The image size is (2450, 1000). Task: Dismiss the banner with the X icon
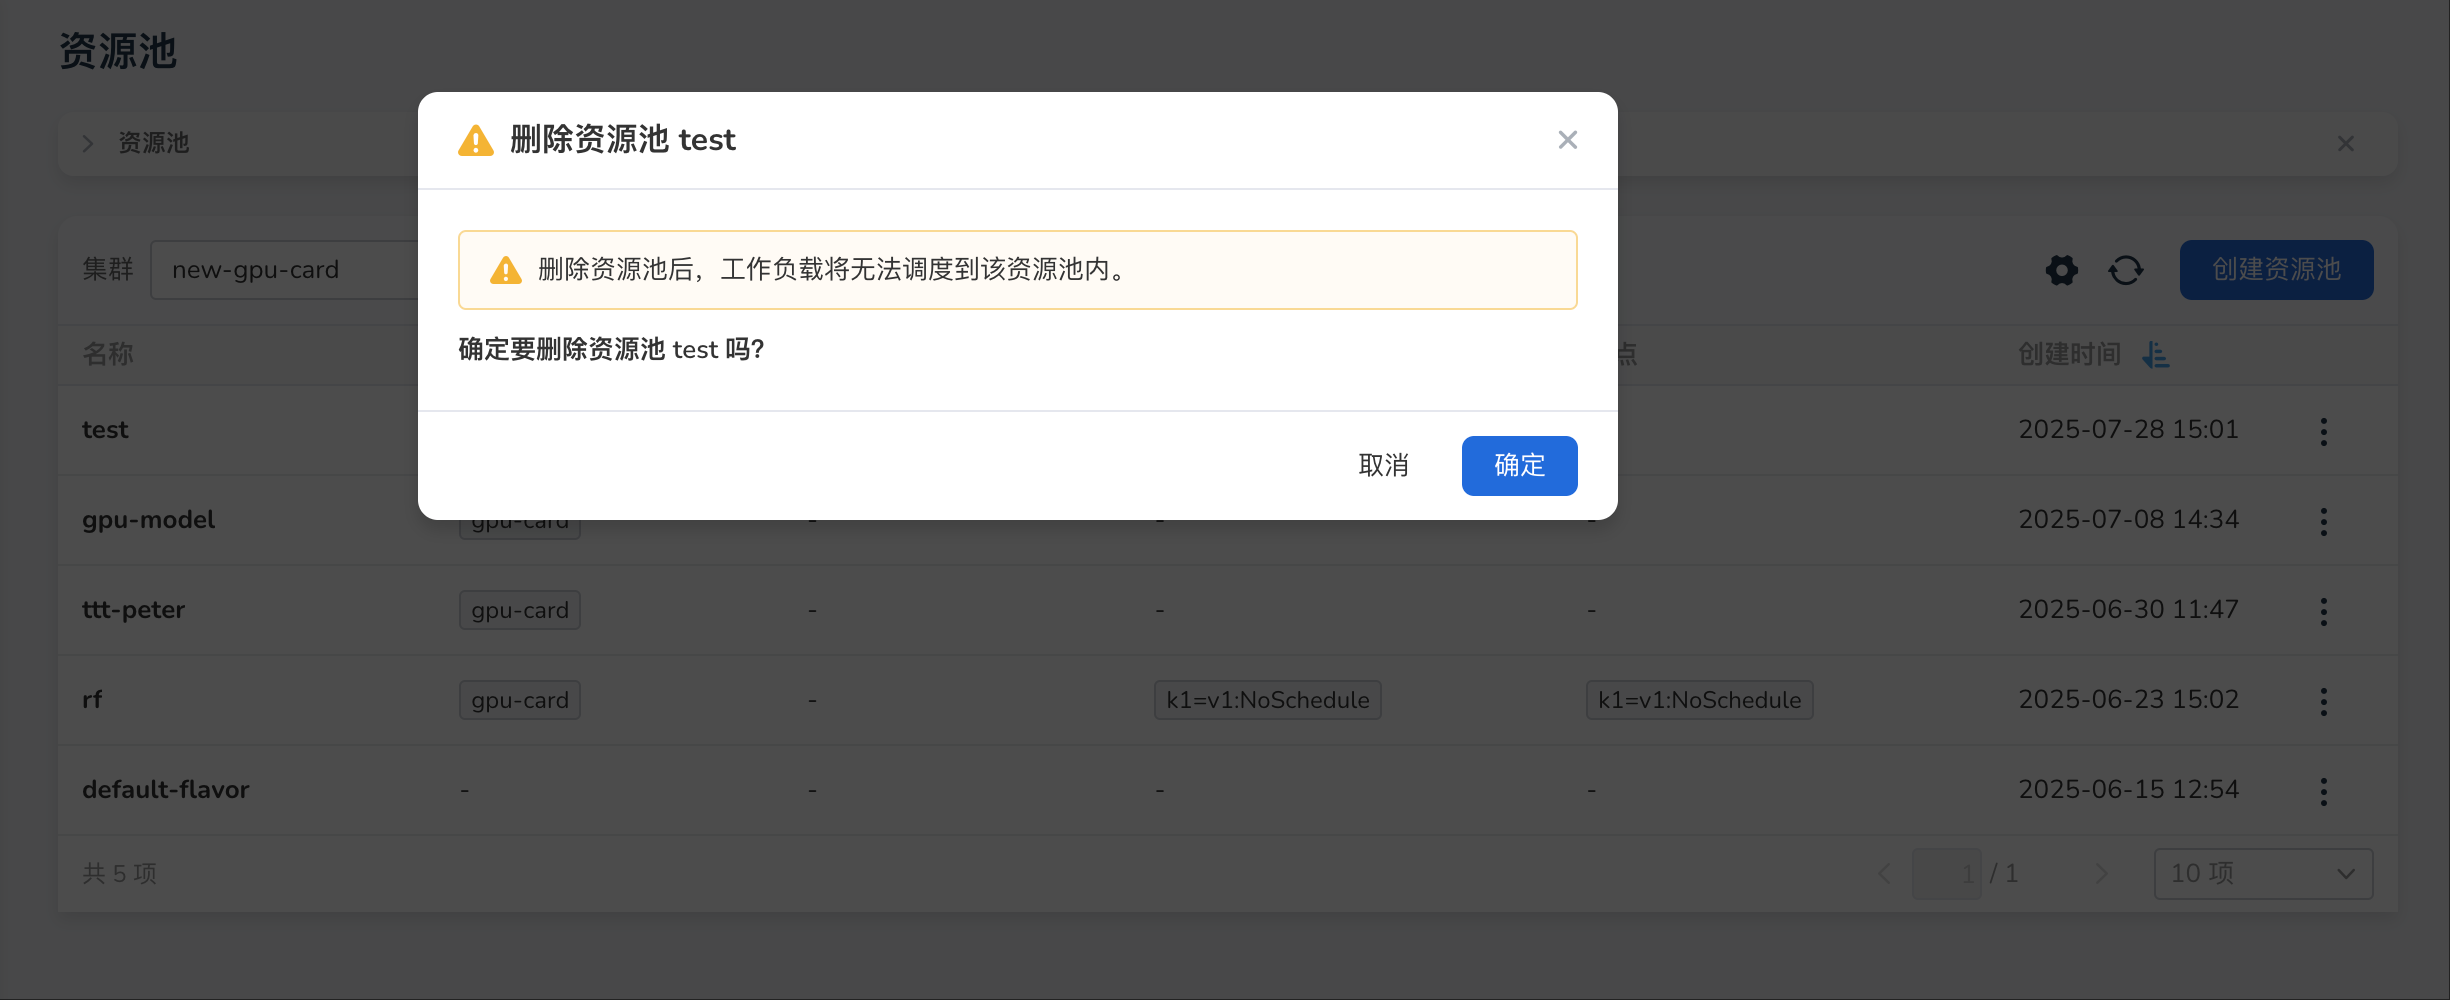[x=2345, y=143]
